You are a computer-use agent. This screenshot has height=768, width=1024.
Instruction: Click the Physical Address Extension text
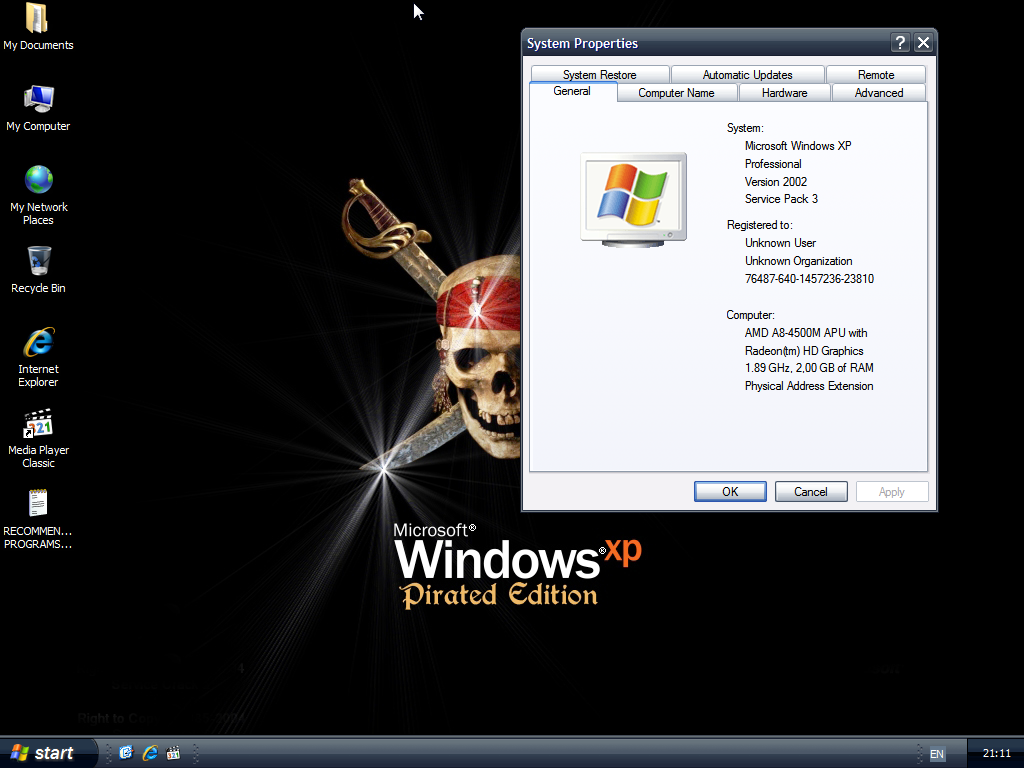point(809,387)
